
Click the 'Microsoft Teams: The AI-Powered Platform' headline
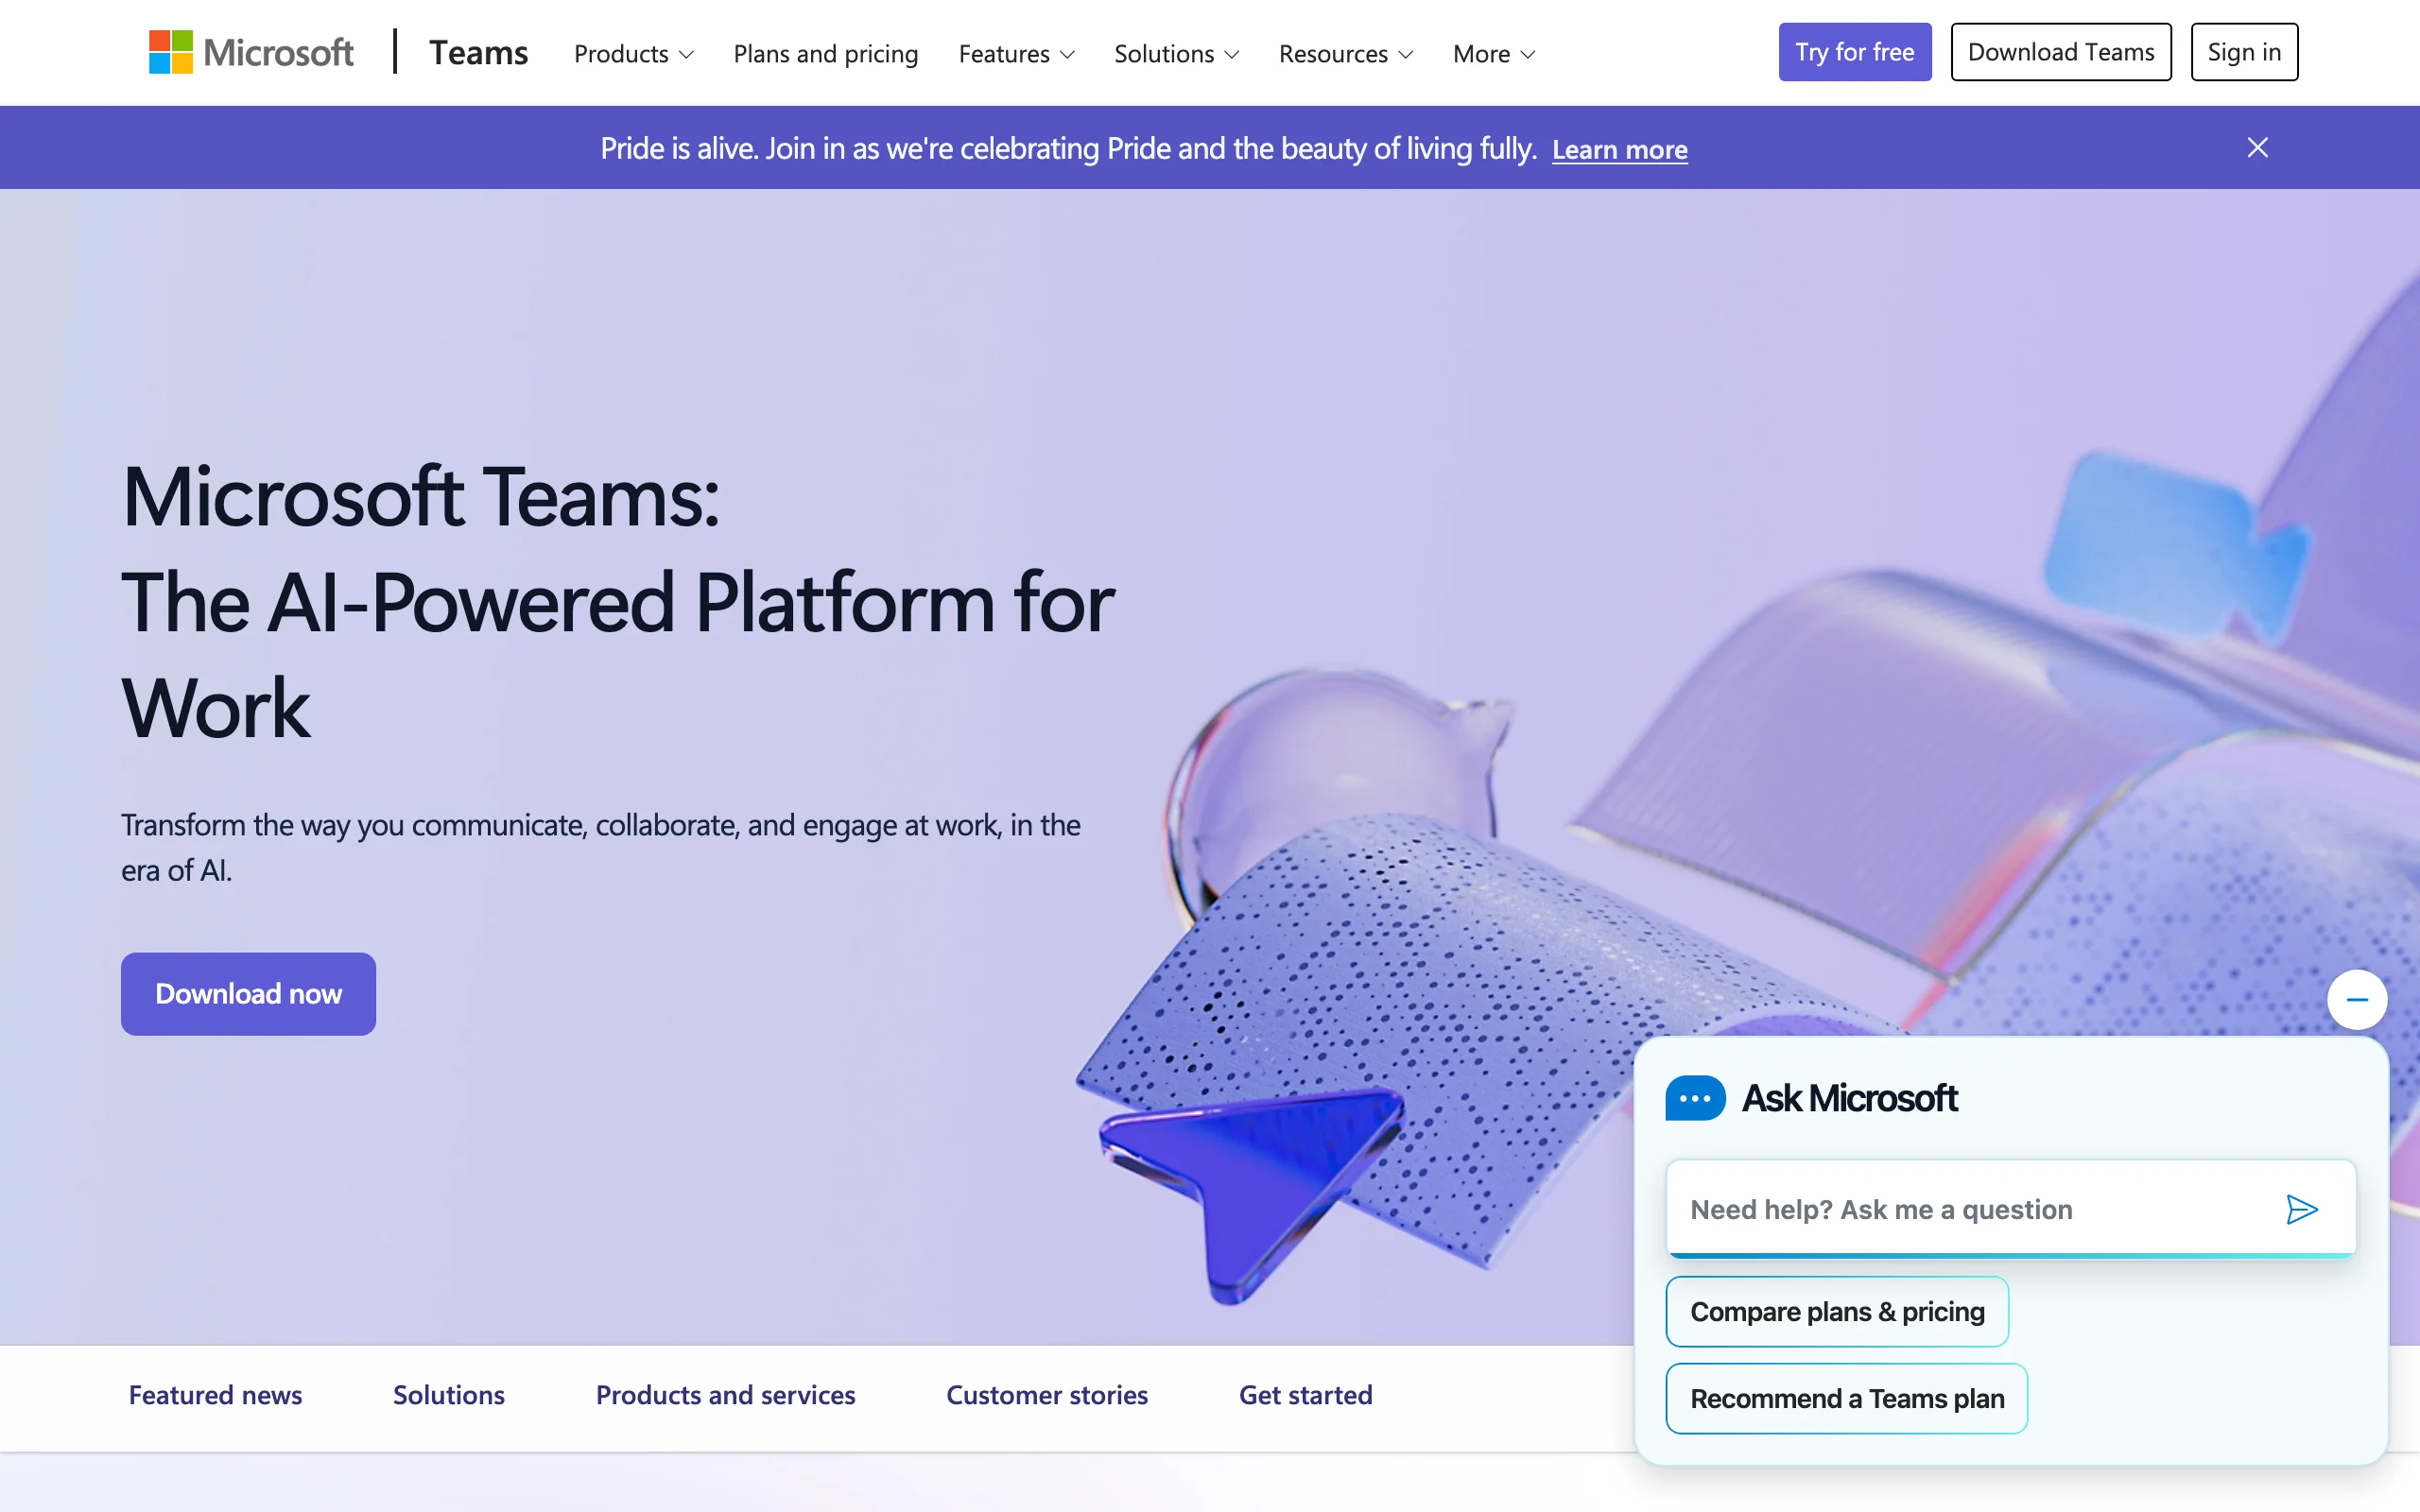click(x=618, y=601)
